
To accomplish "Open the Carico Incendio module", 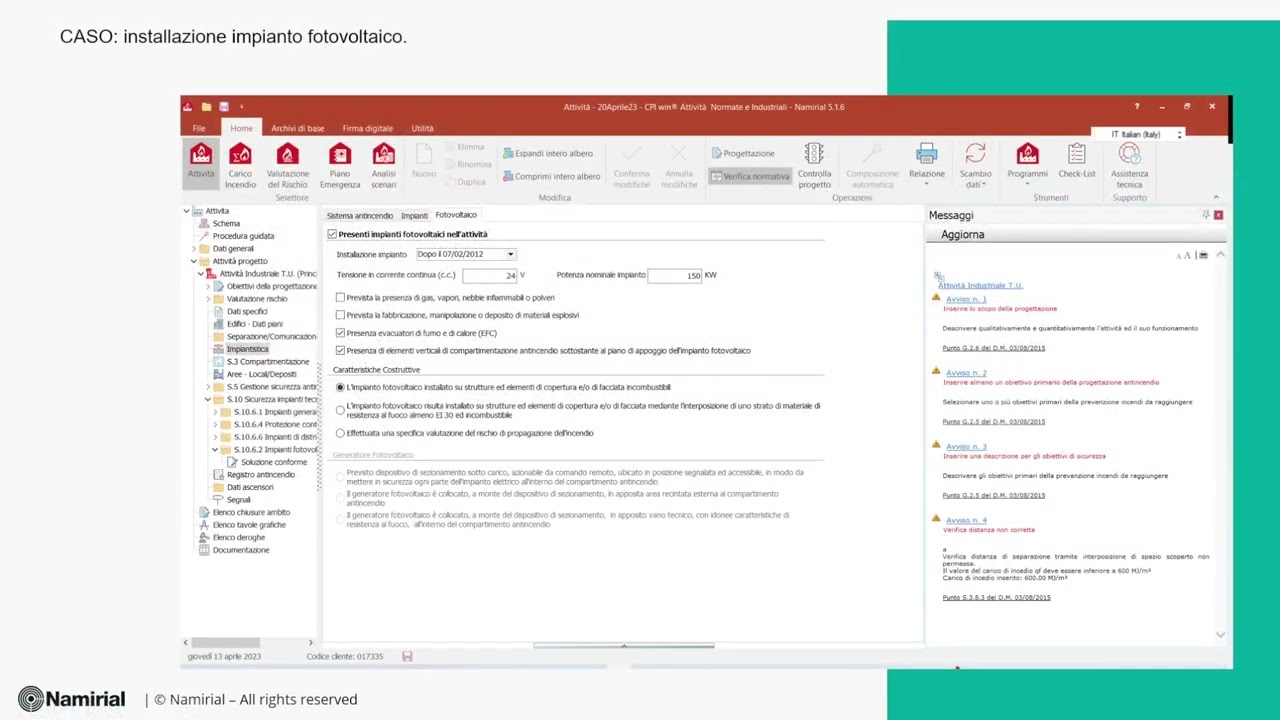I will click(240, 165).
